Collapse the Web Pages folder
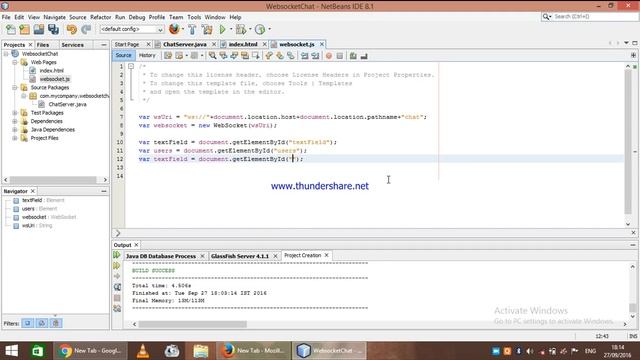Viewport: 640px width, 360px height. pyautogui.click(x=15, y=62)
